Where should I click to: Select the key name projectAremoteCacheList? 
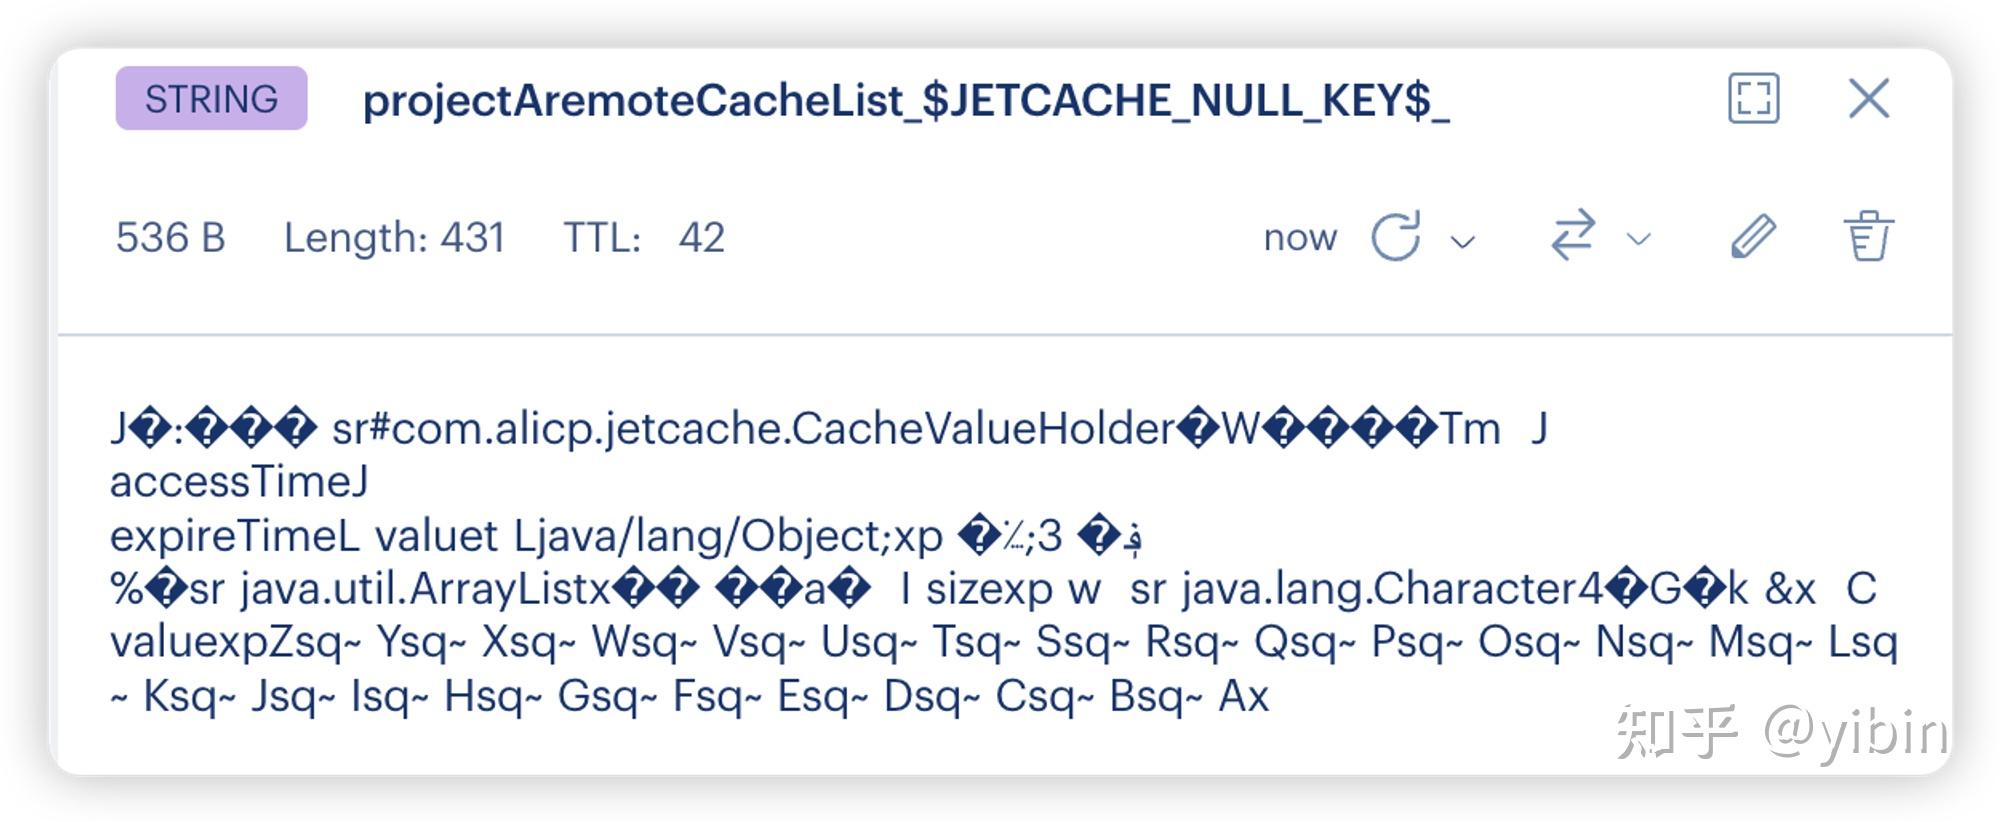908,98
